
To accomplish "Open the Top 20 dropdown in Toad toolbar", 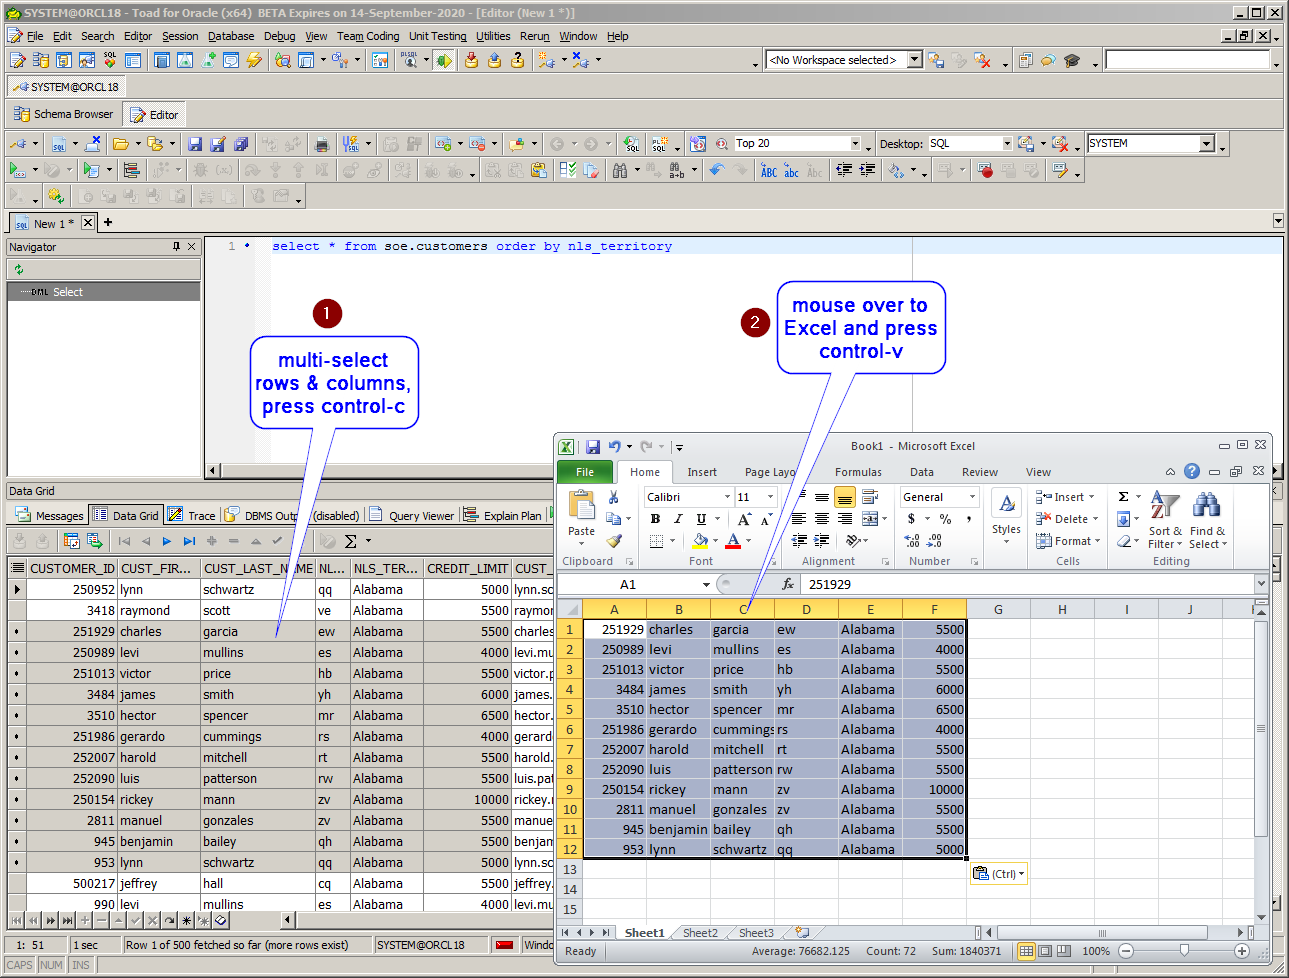I will [855, 144].
